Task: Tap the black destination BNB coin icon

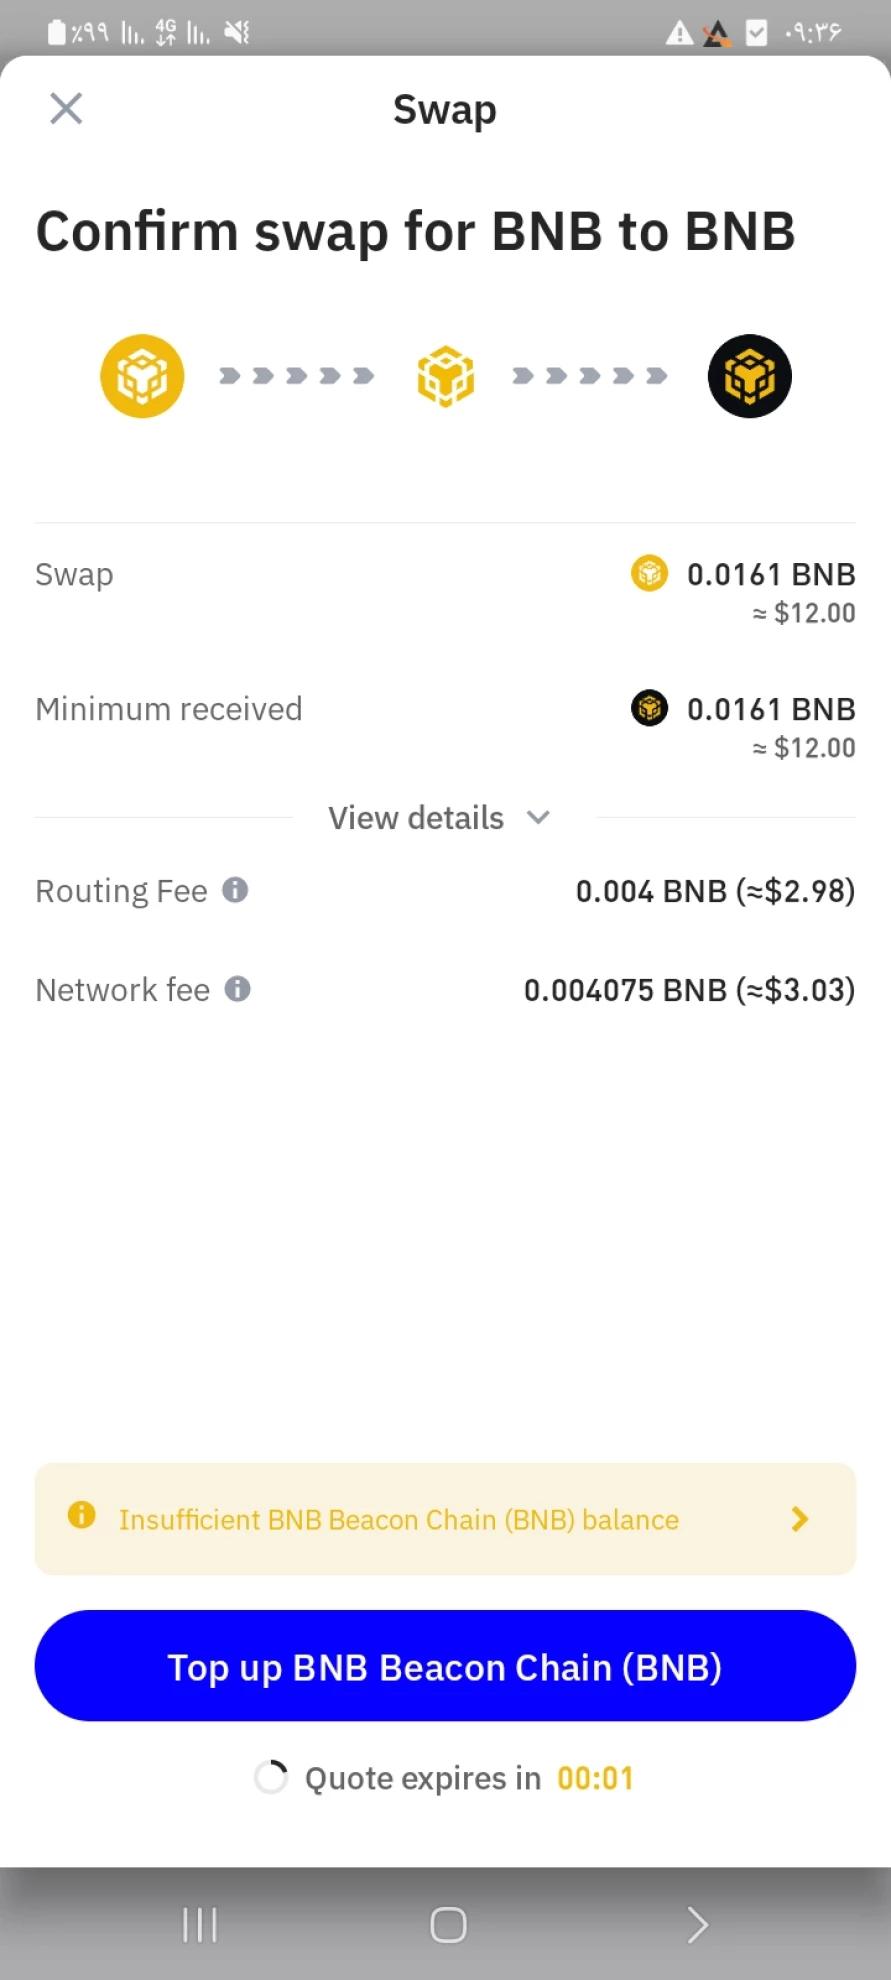Action: pyautogui.click(x=749, y=376)
